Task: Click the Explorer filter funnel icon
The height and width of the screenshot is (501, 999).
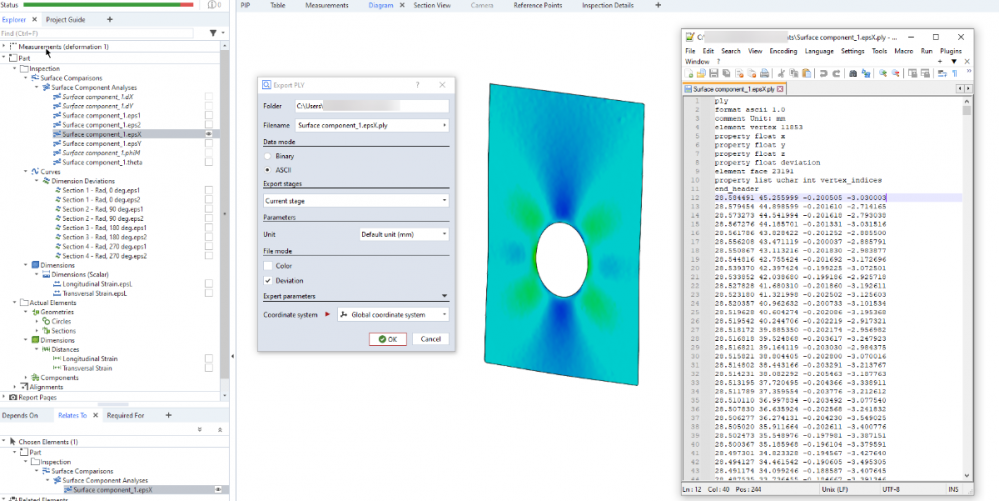Action: coord(212,33)
